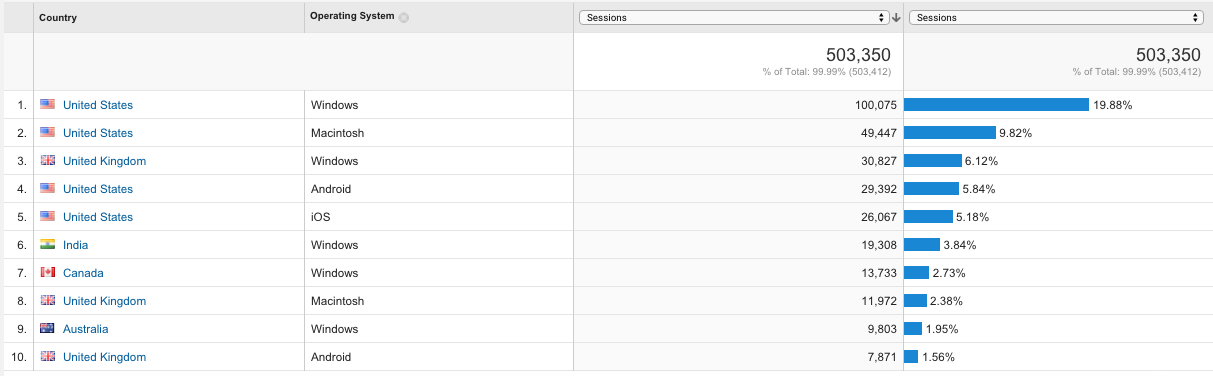This screenshot has height=376, width=1213.
Task: Click the United States flag in row 1
Action: pyautogui.click(x=47, y=105)
